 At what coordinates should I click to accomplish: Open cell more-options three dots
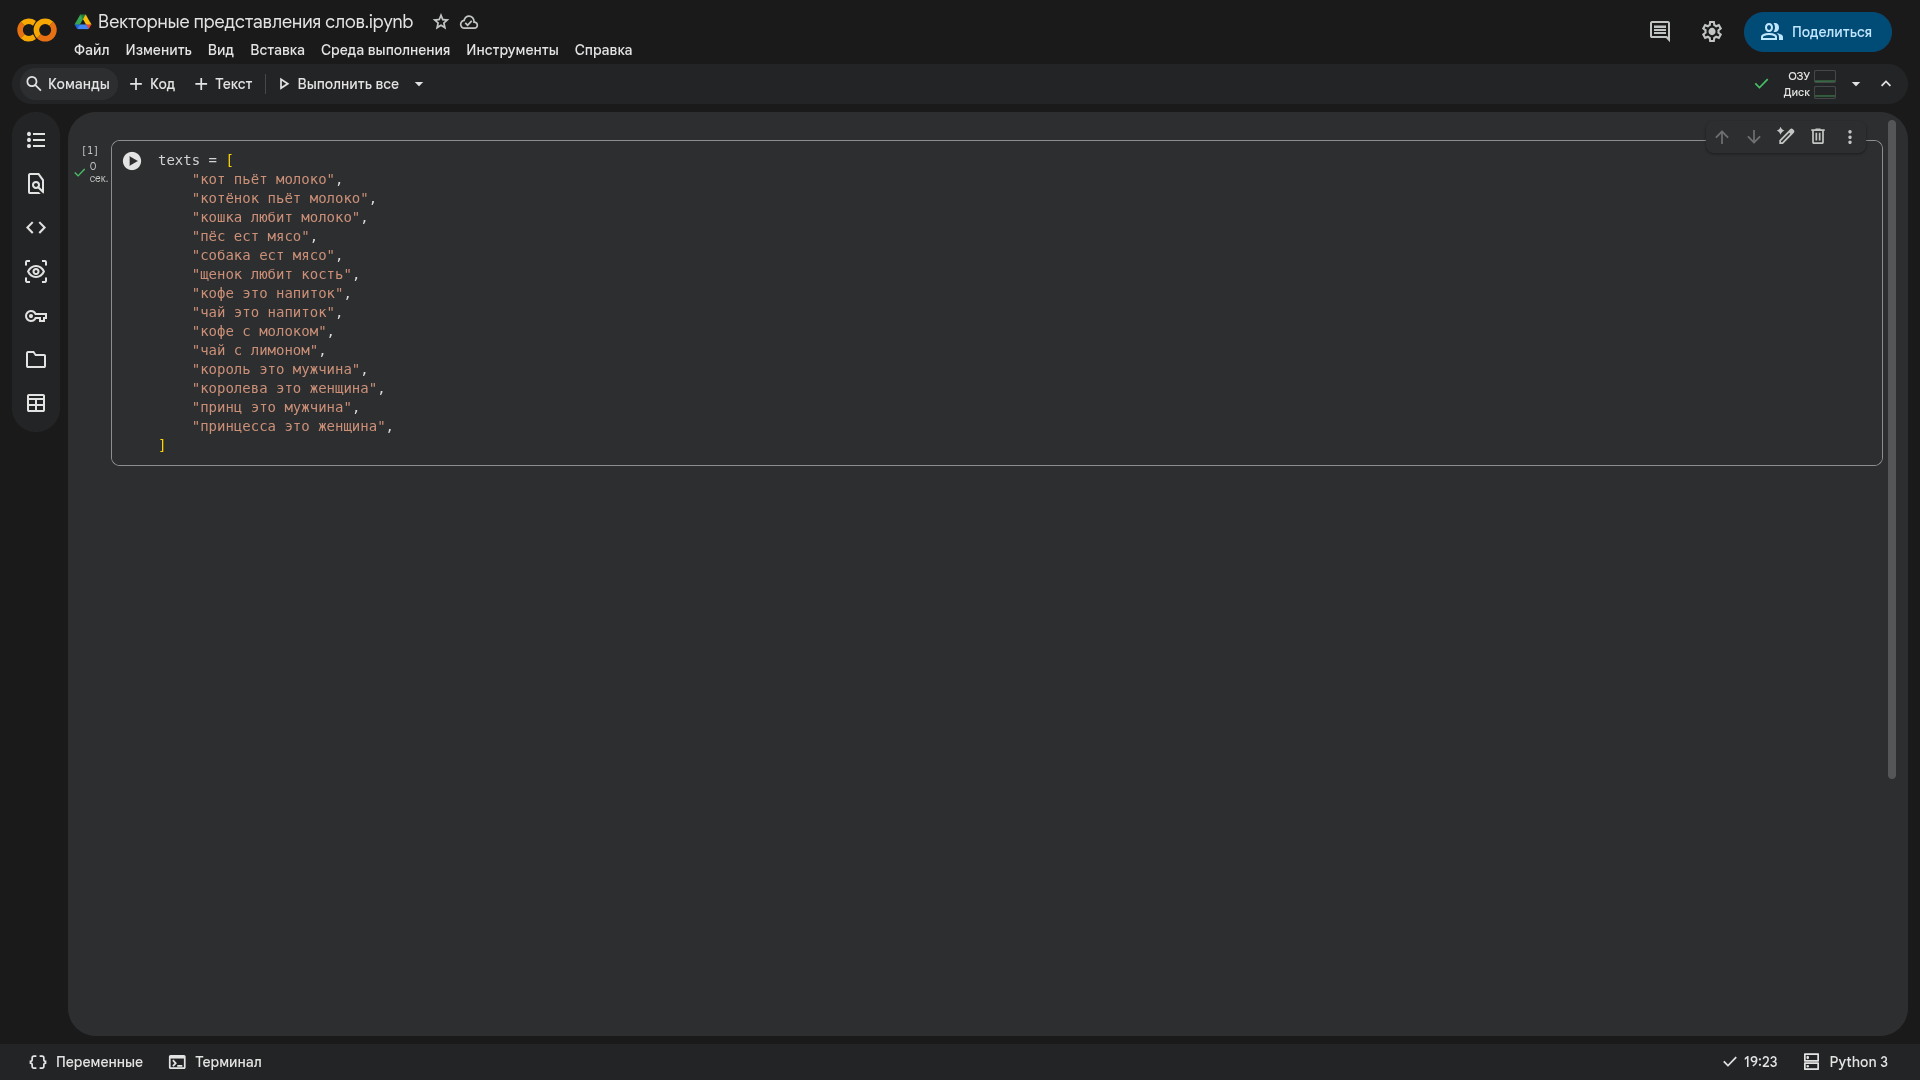coord(1850,137)
